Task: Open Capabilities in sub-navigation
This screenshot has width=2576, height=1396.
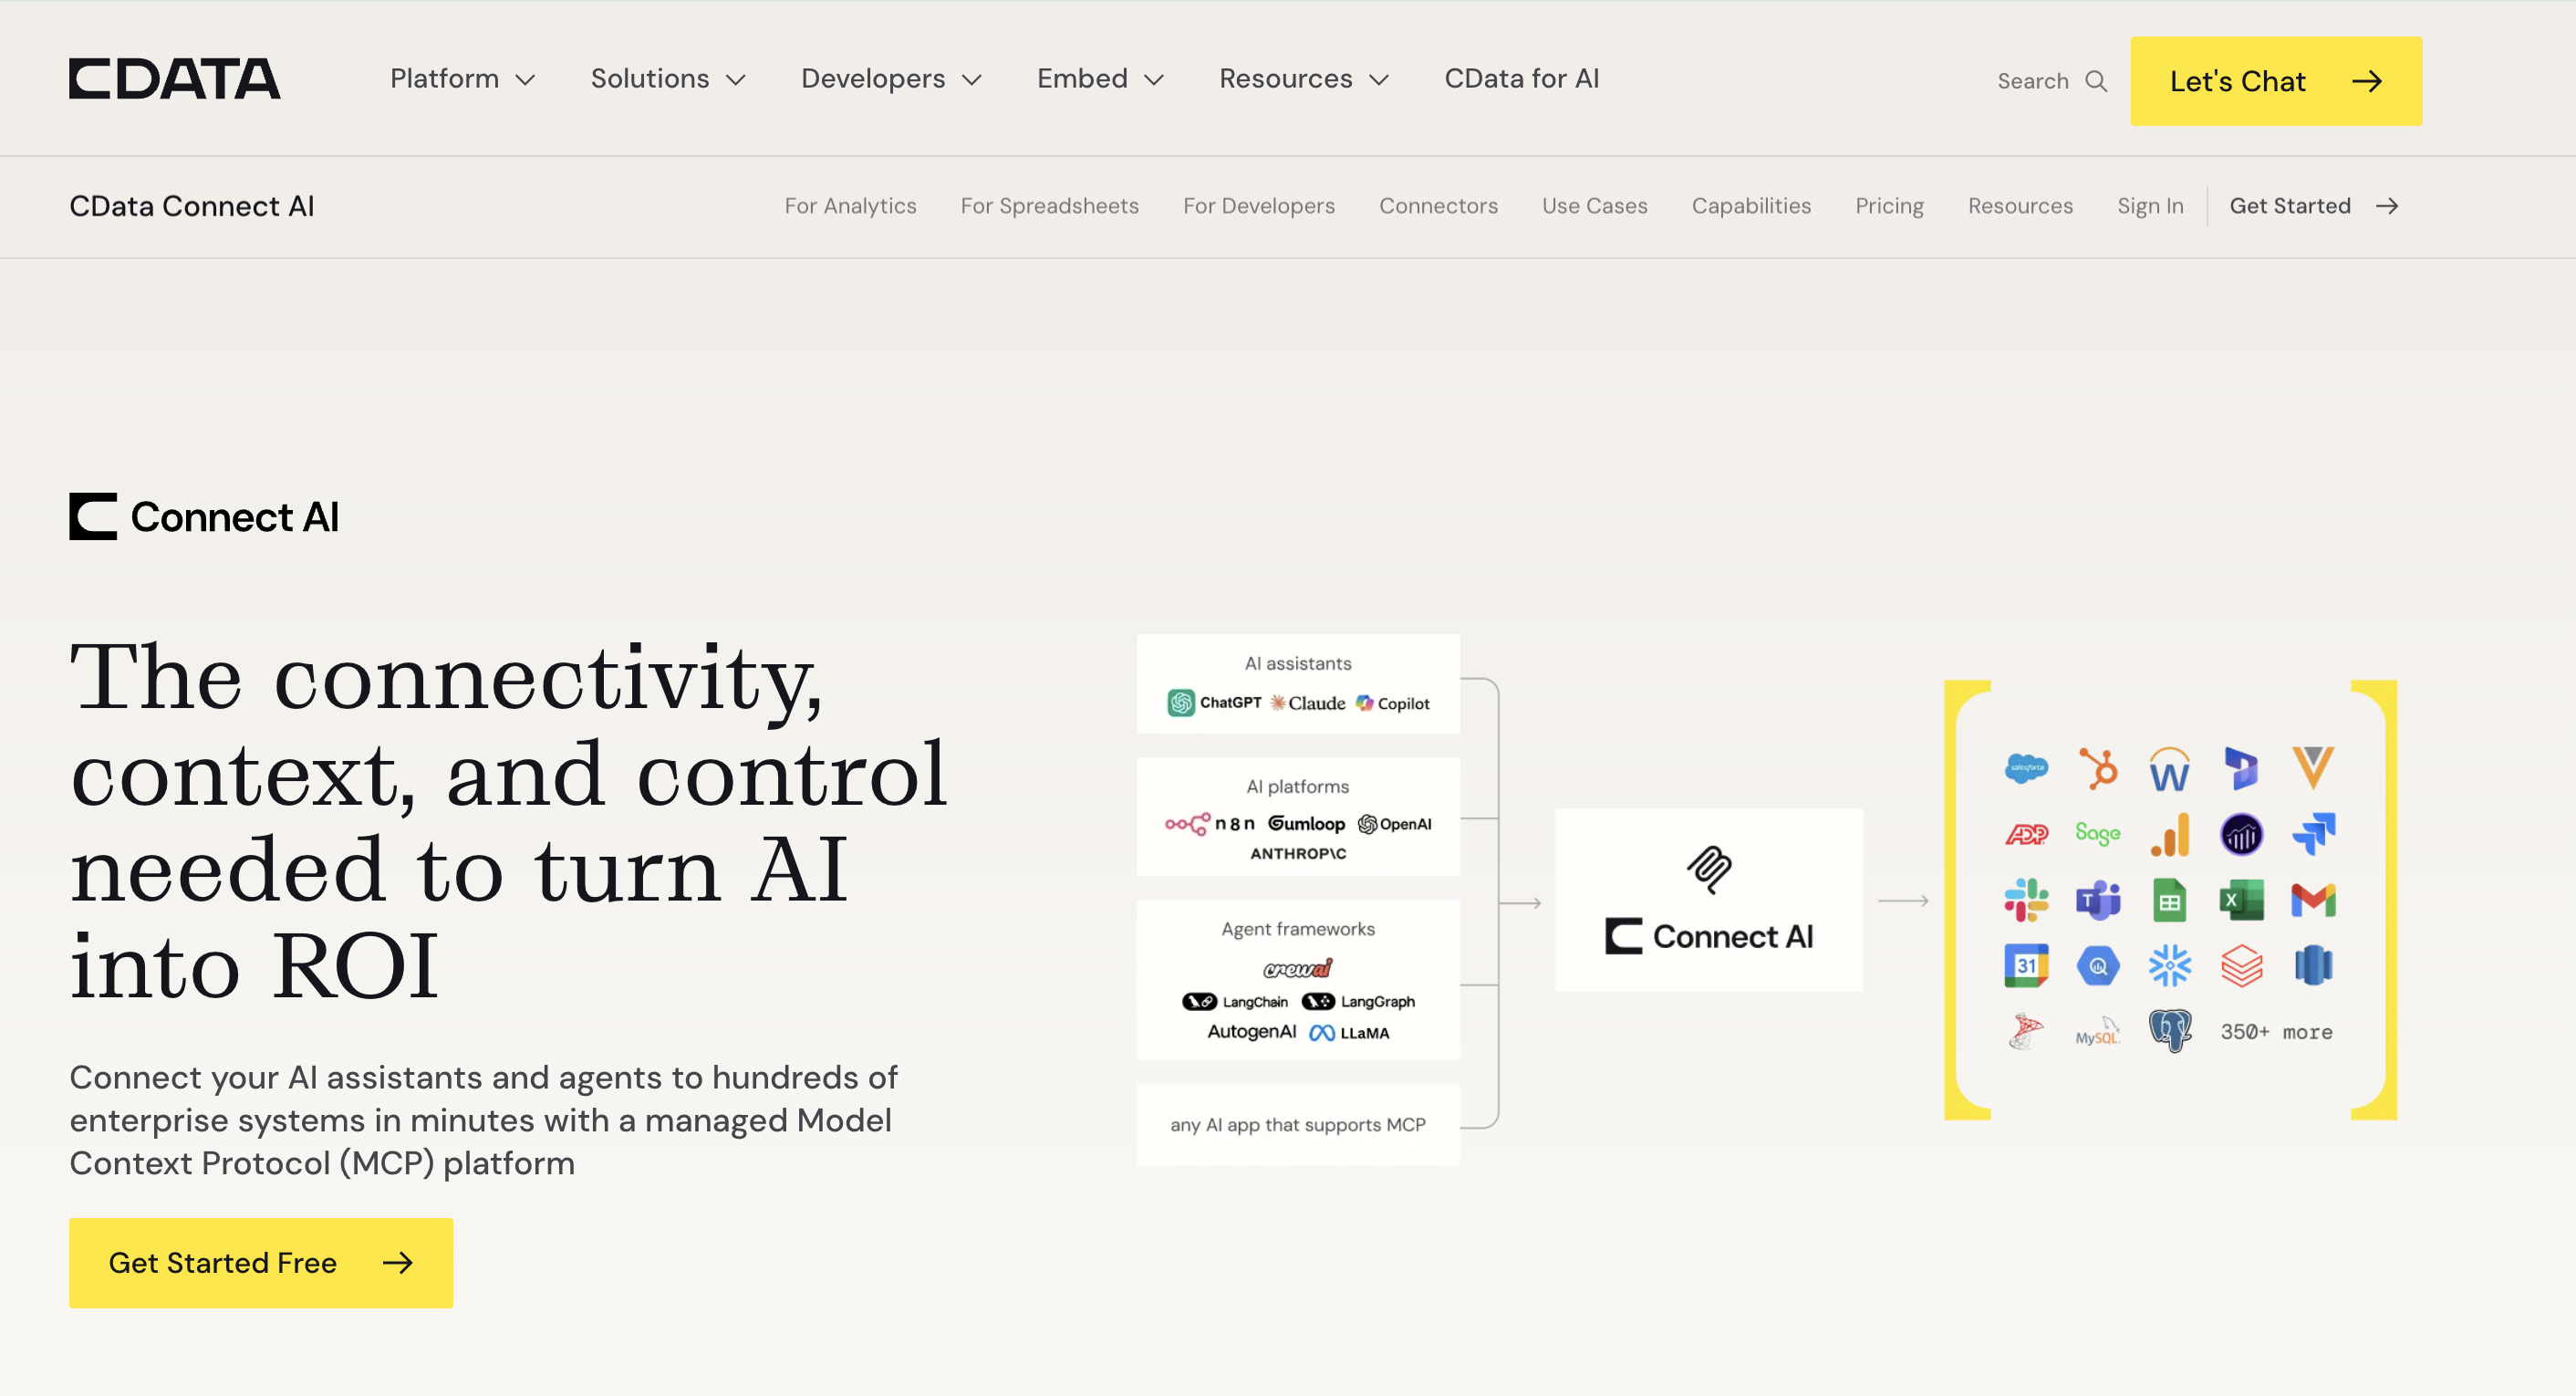Action: (x=1751, y=206)
